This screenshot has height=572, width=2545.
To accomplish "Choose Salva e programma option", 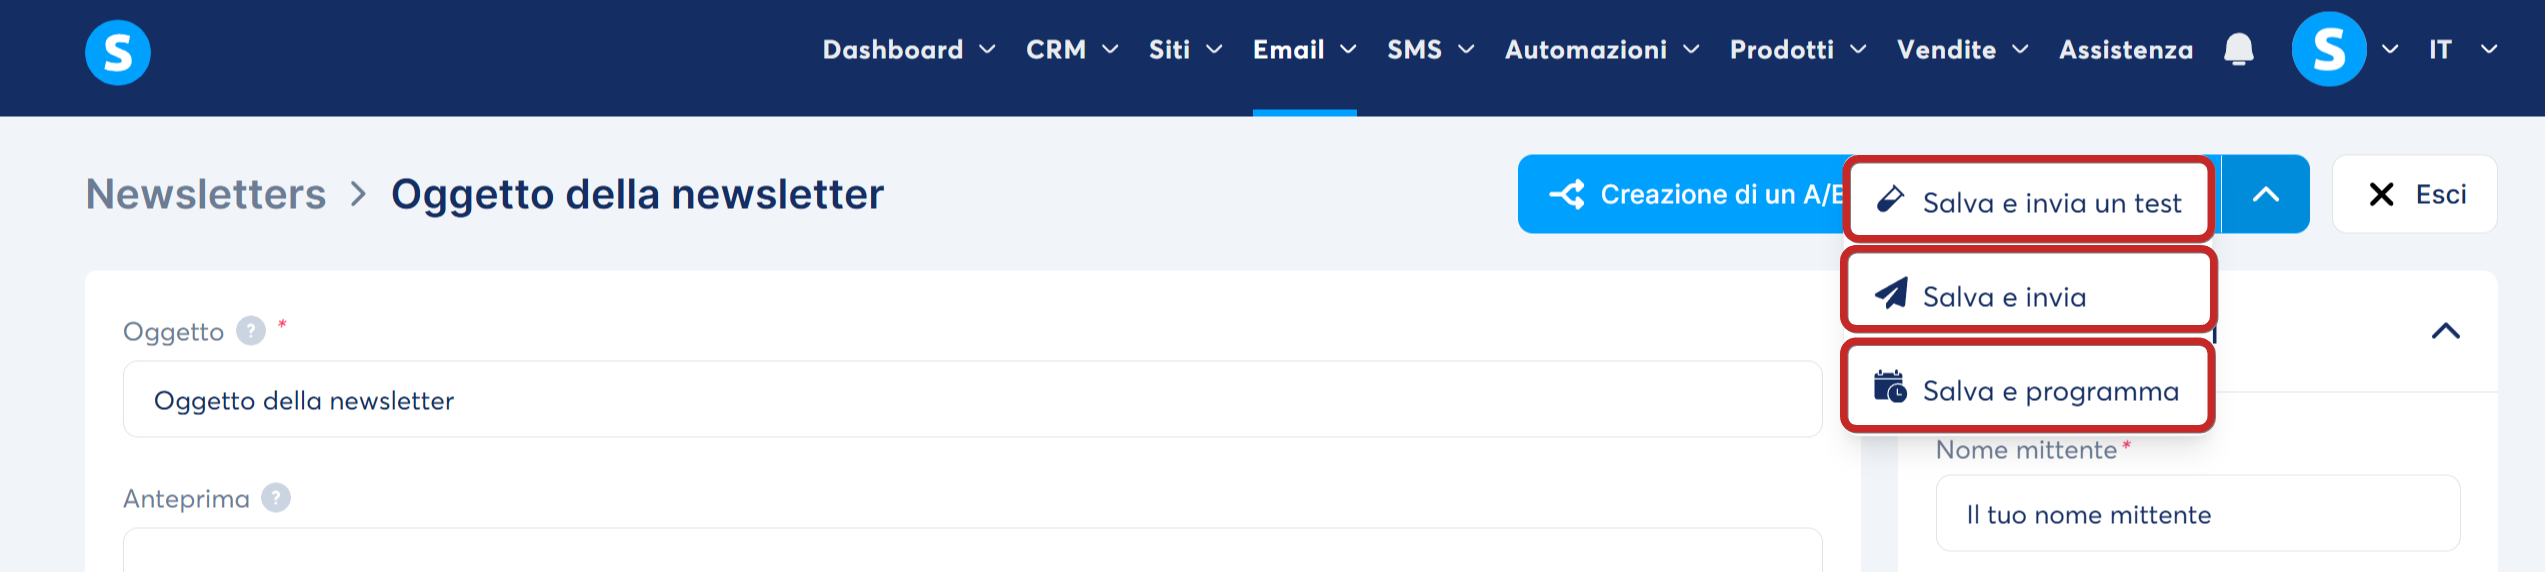I will (x=2028, y=389).
